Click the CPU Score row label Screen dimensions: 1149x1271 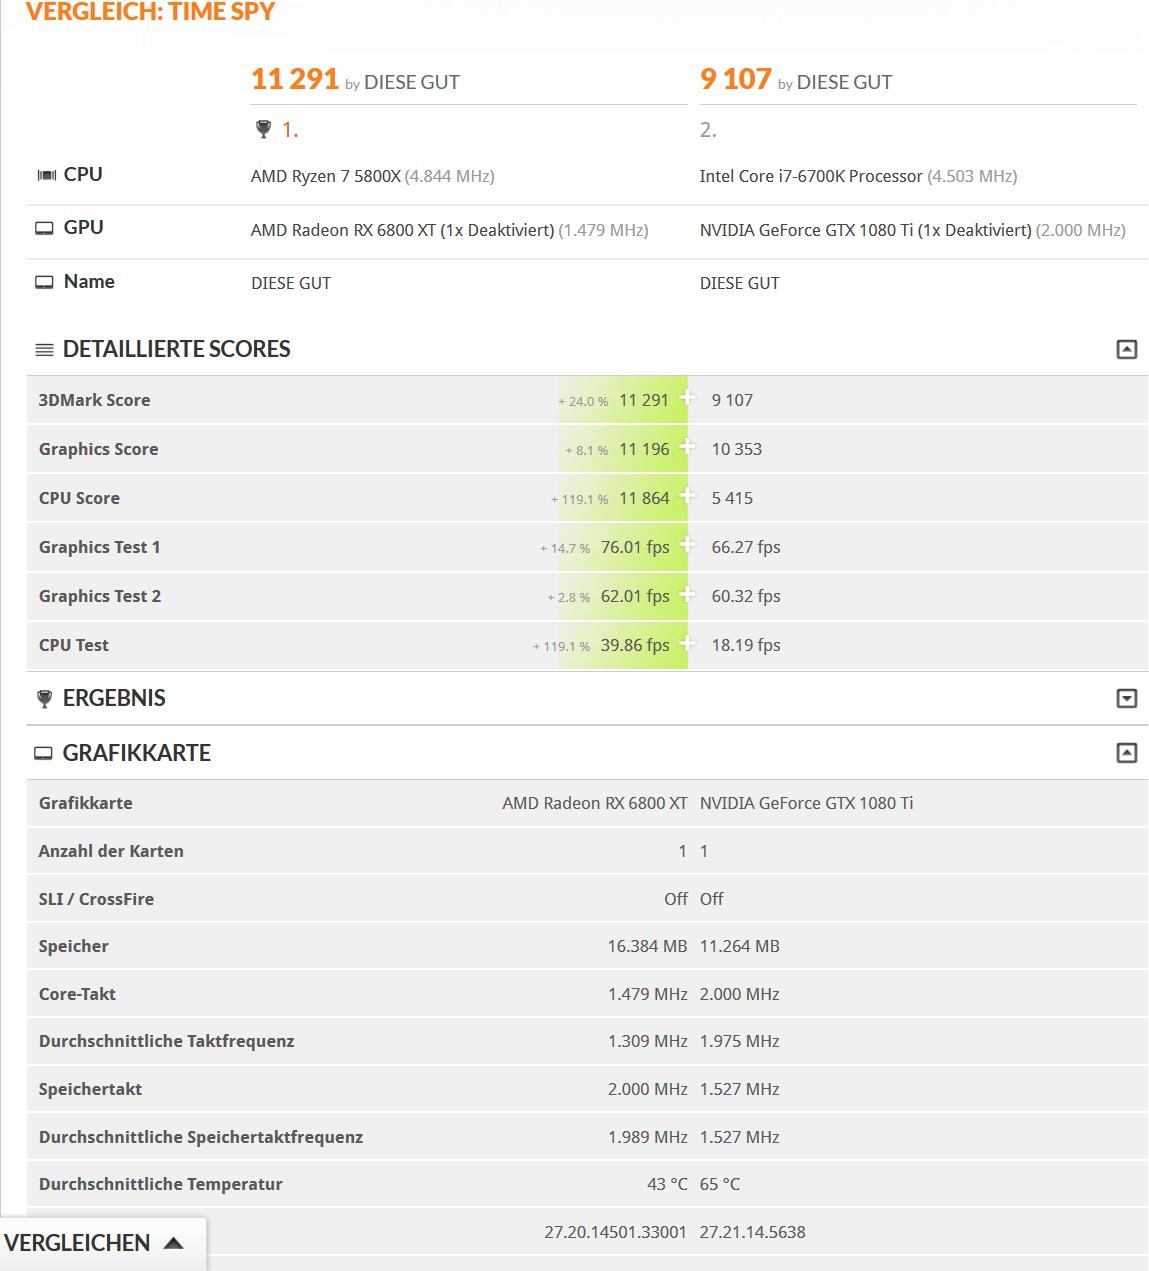click(x=79, y=498)
